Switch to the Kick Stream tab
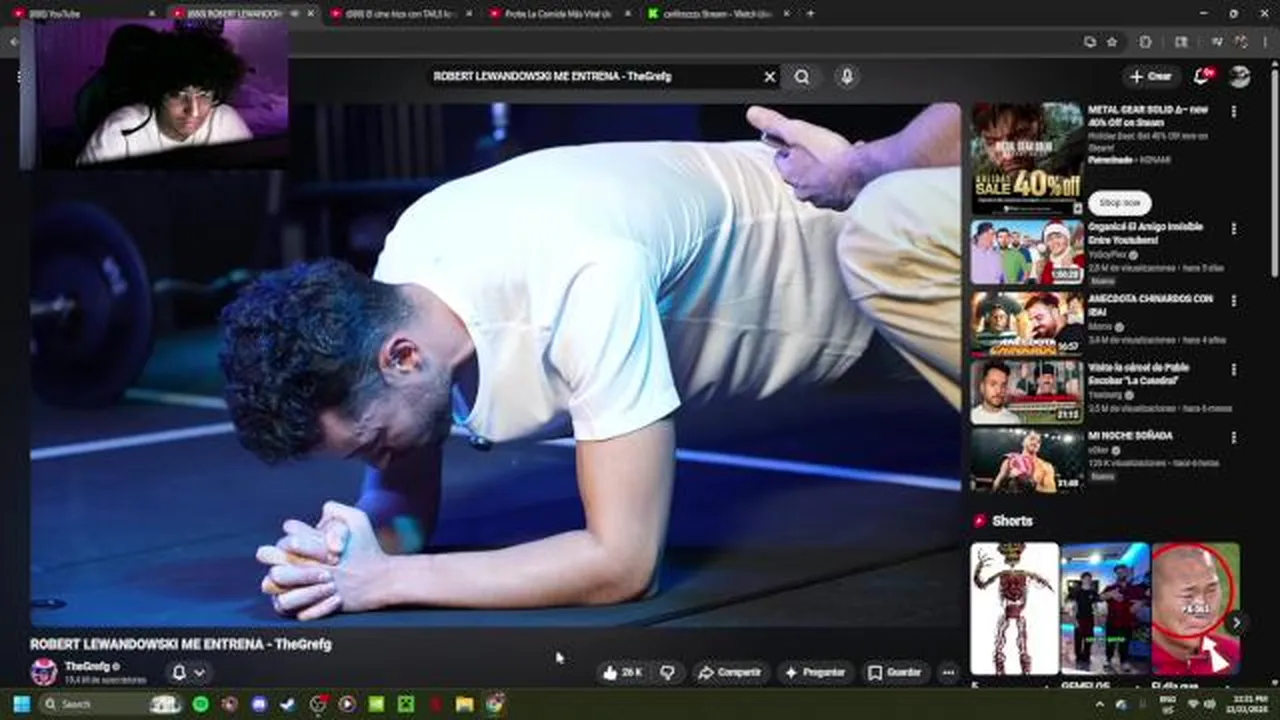Viewport: 1280px width, 720px height. tap(716, 14)
